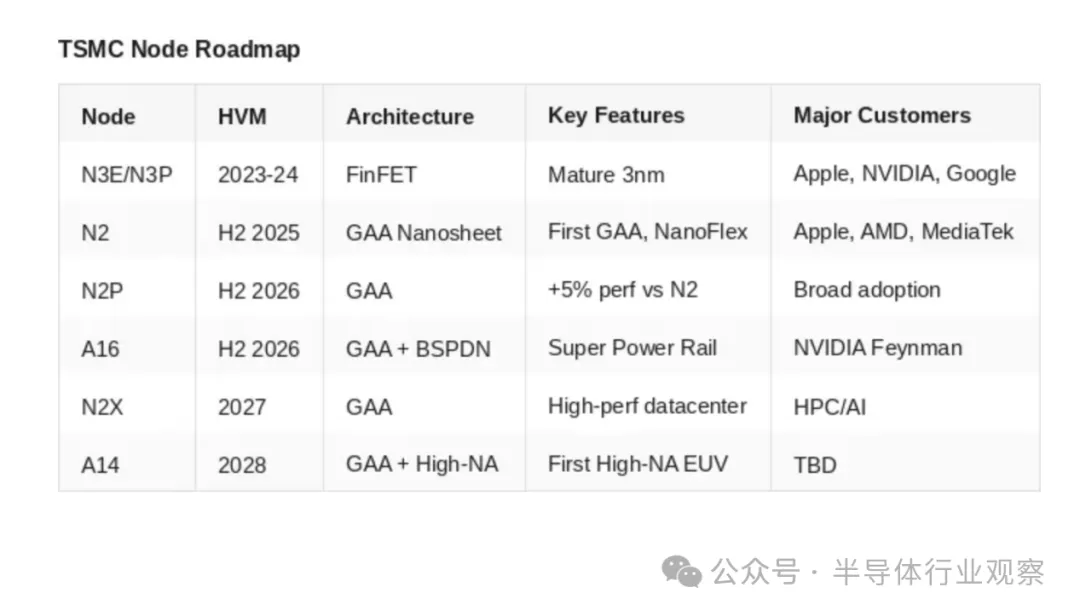Select the First High-NA EUV cell
This screenshot has width=1080, height=616.
pyautogui.click(x=638, y=464)
